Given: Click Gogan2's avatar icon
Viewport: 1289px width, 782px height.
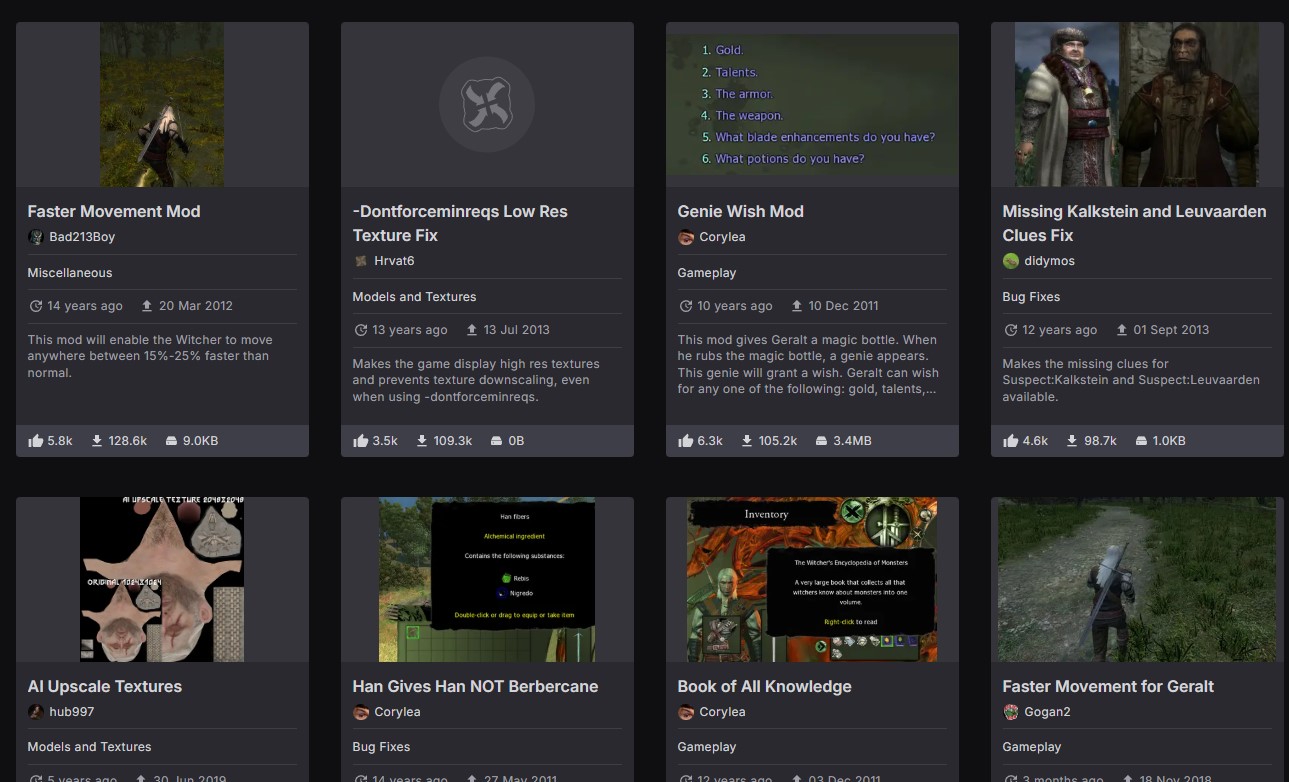Looking at the screenshot, I should [1011, 712].
